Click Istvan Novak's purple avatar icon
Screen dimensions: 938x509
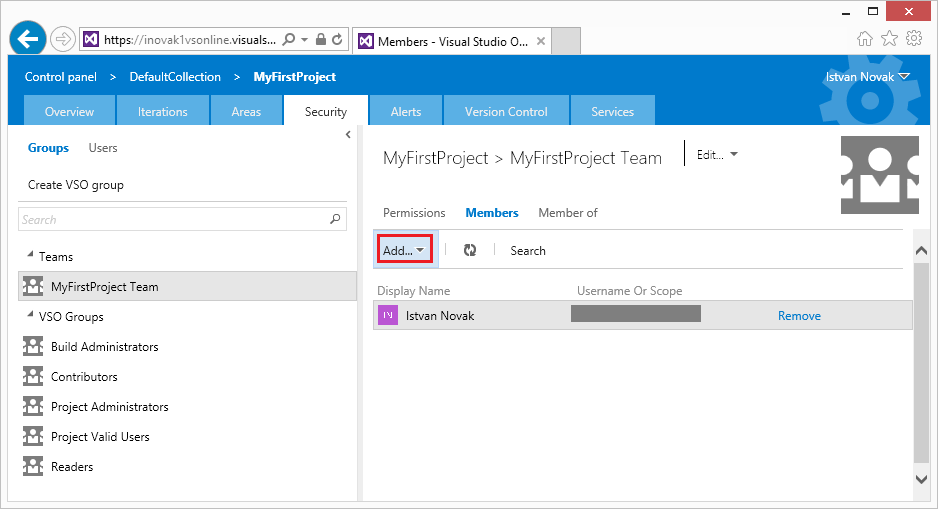[388, 315]
